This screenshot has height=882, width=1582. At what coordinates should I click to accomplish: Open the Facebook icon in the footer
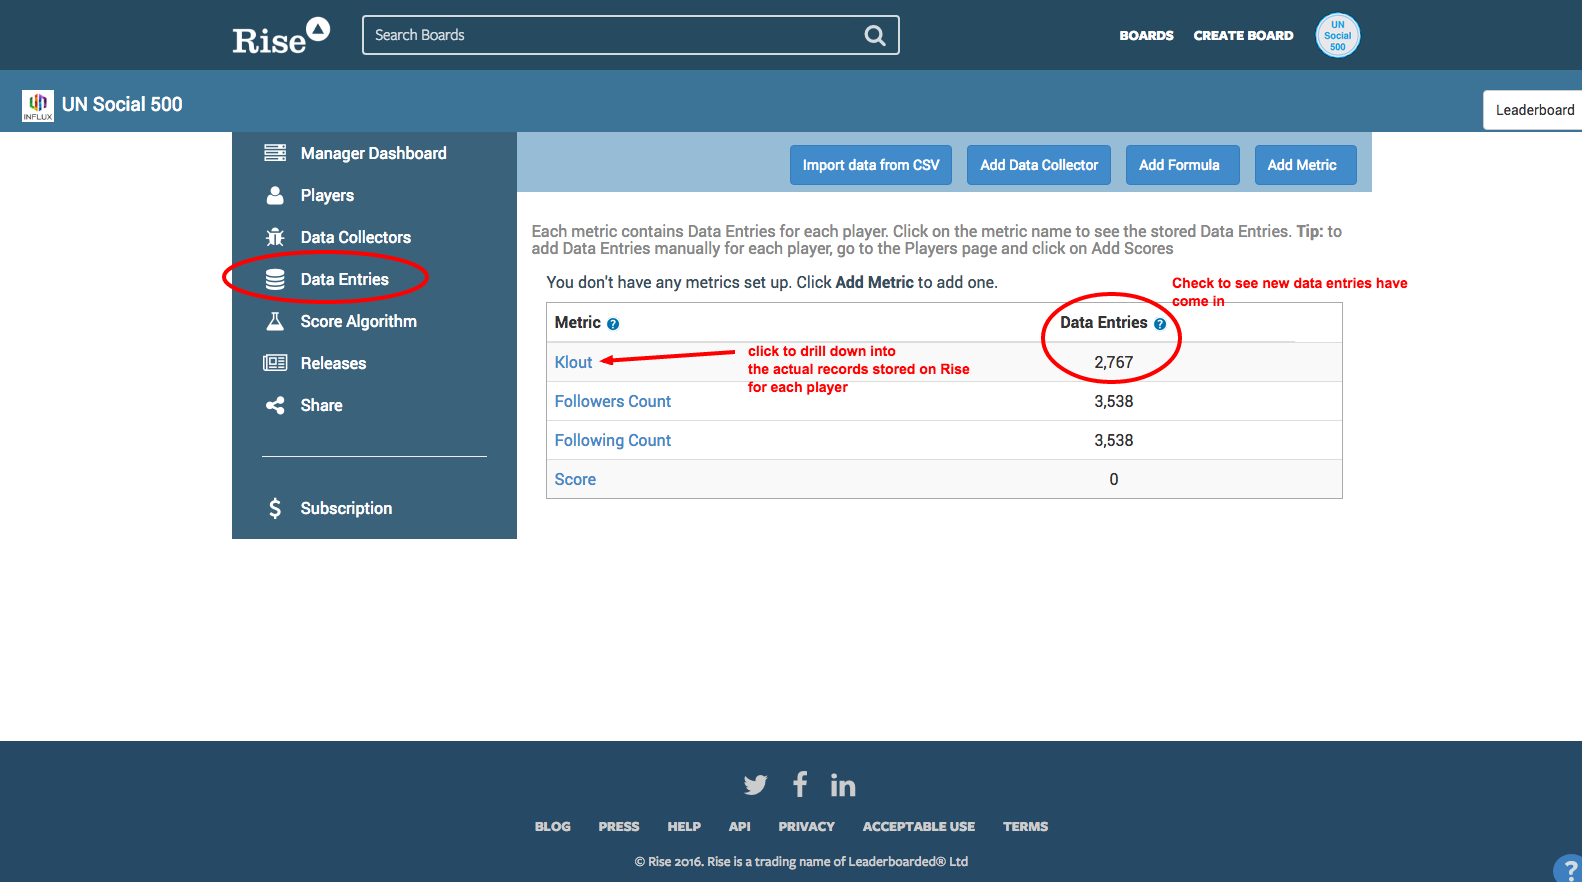click(x=800, y=784)
